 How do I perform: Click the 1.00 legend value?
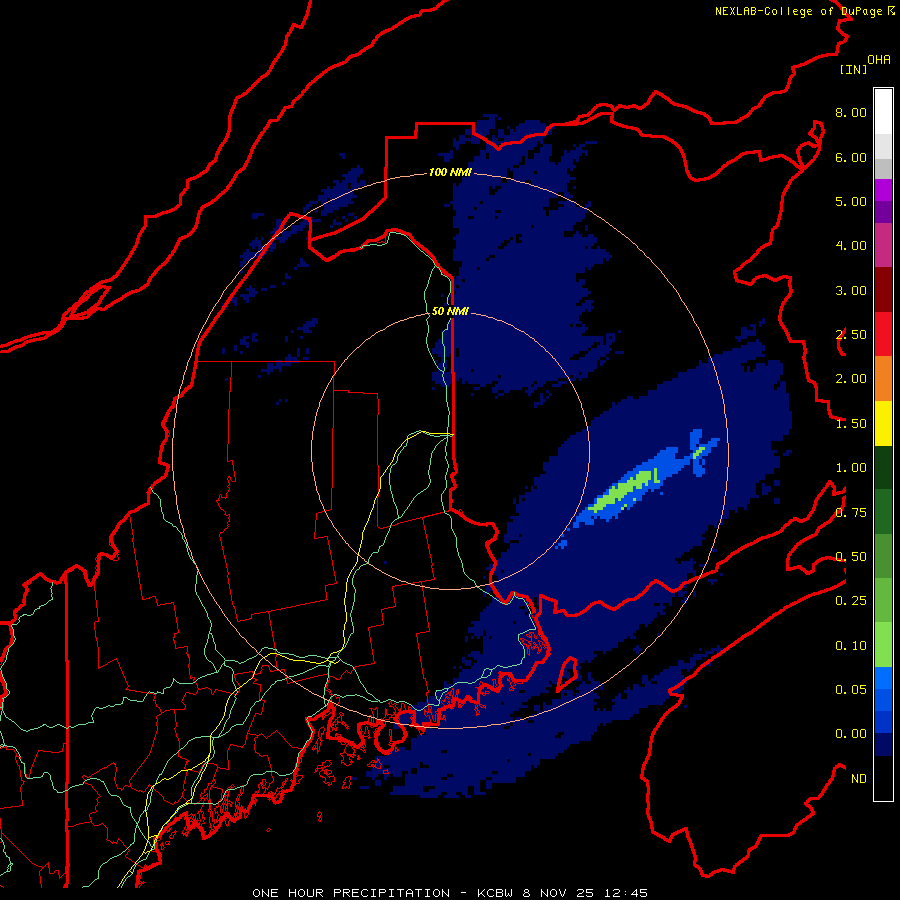click(x=851, y=468)
